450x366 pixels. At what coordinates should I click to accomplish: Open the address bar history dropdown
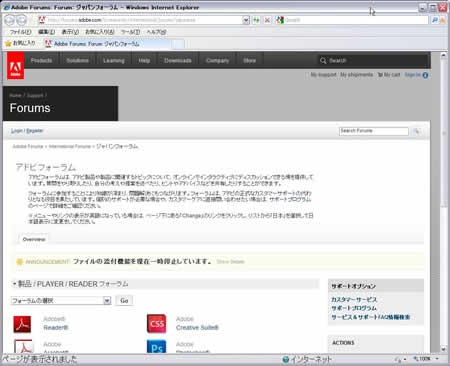pos(246,20)
